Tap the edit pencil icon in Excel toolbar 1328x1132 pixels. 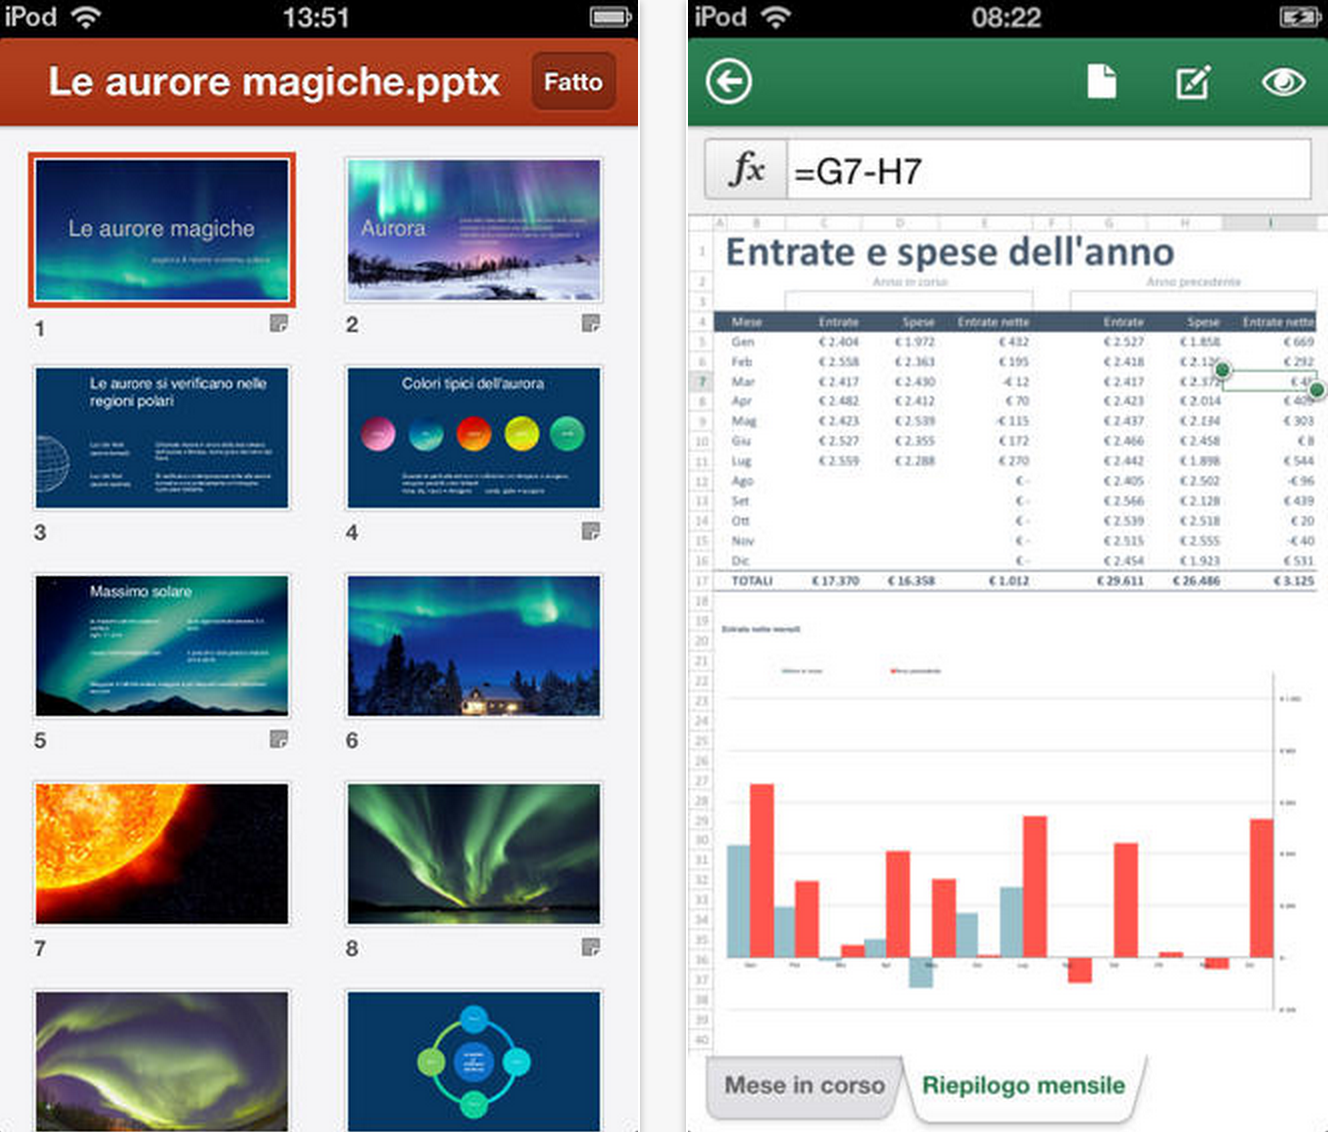click(x=1193, y=82)
